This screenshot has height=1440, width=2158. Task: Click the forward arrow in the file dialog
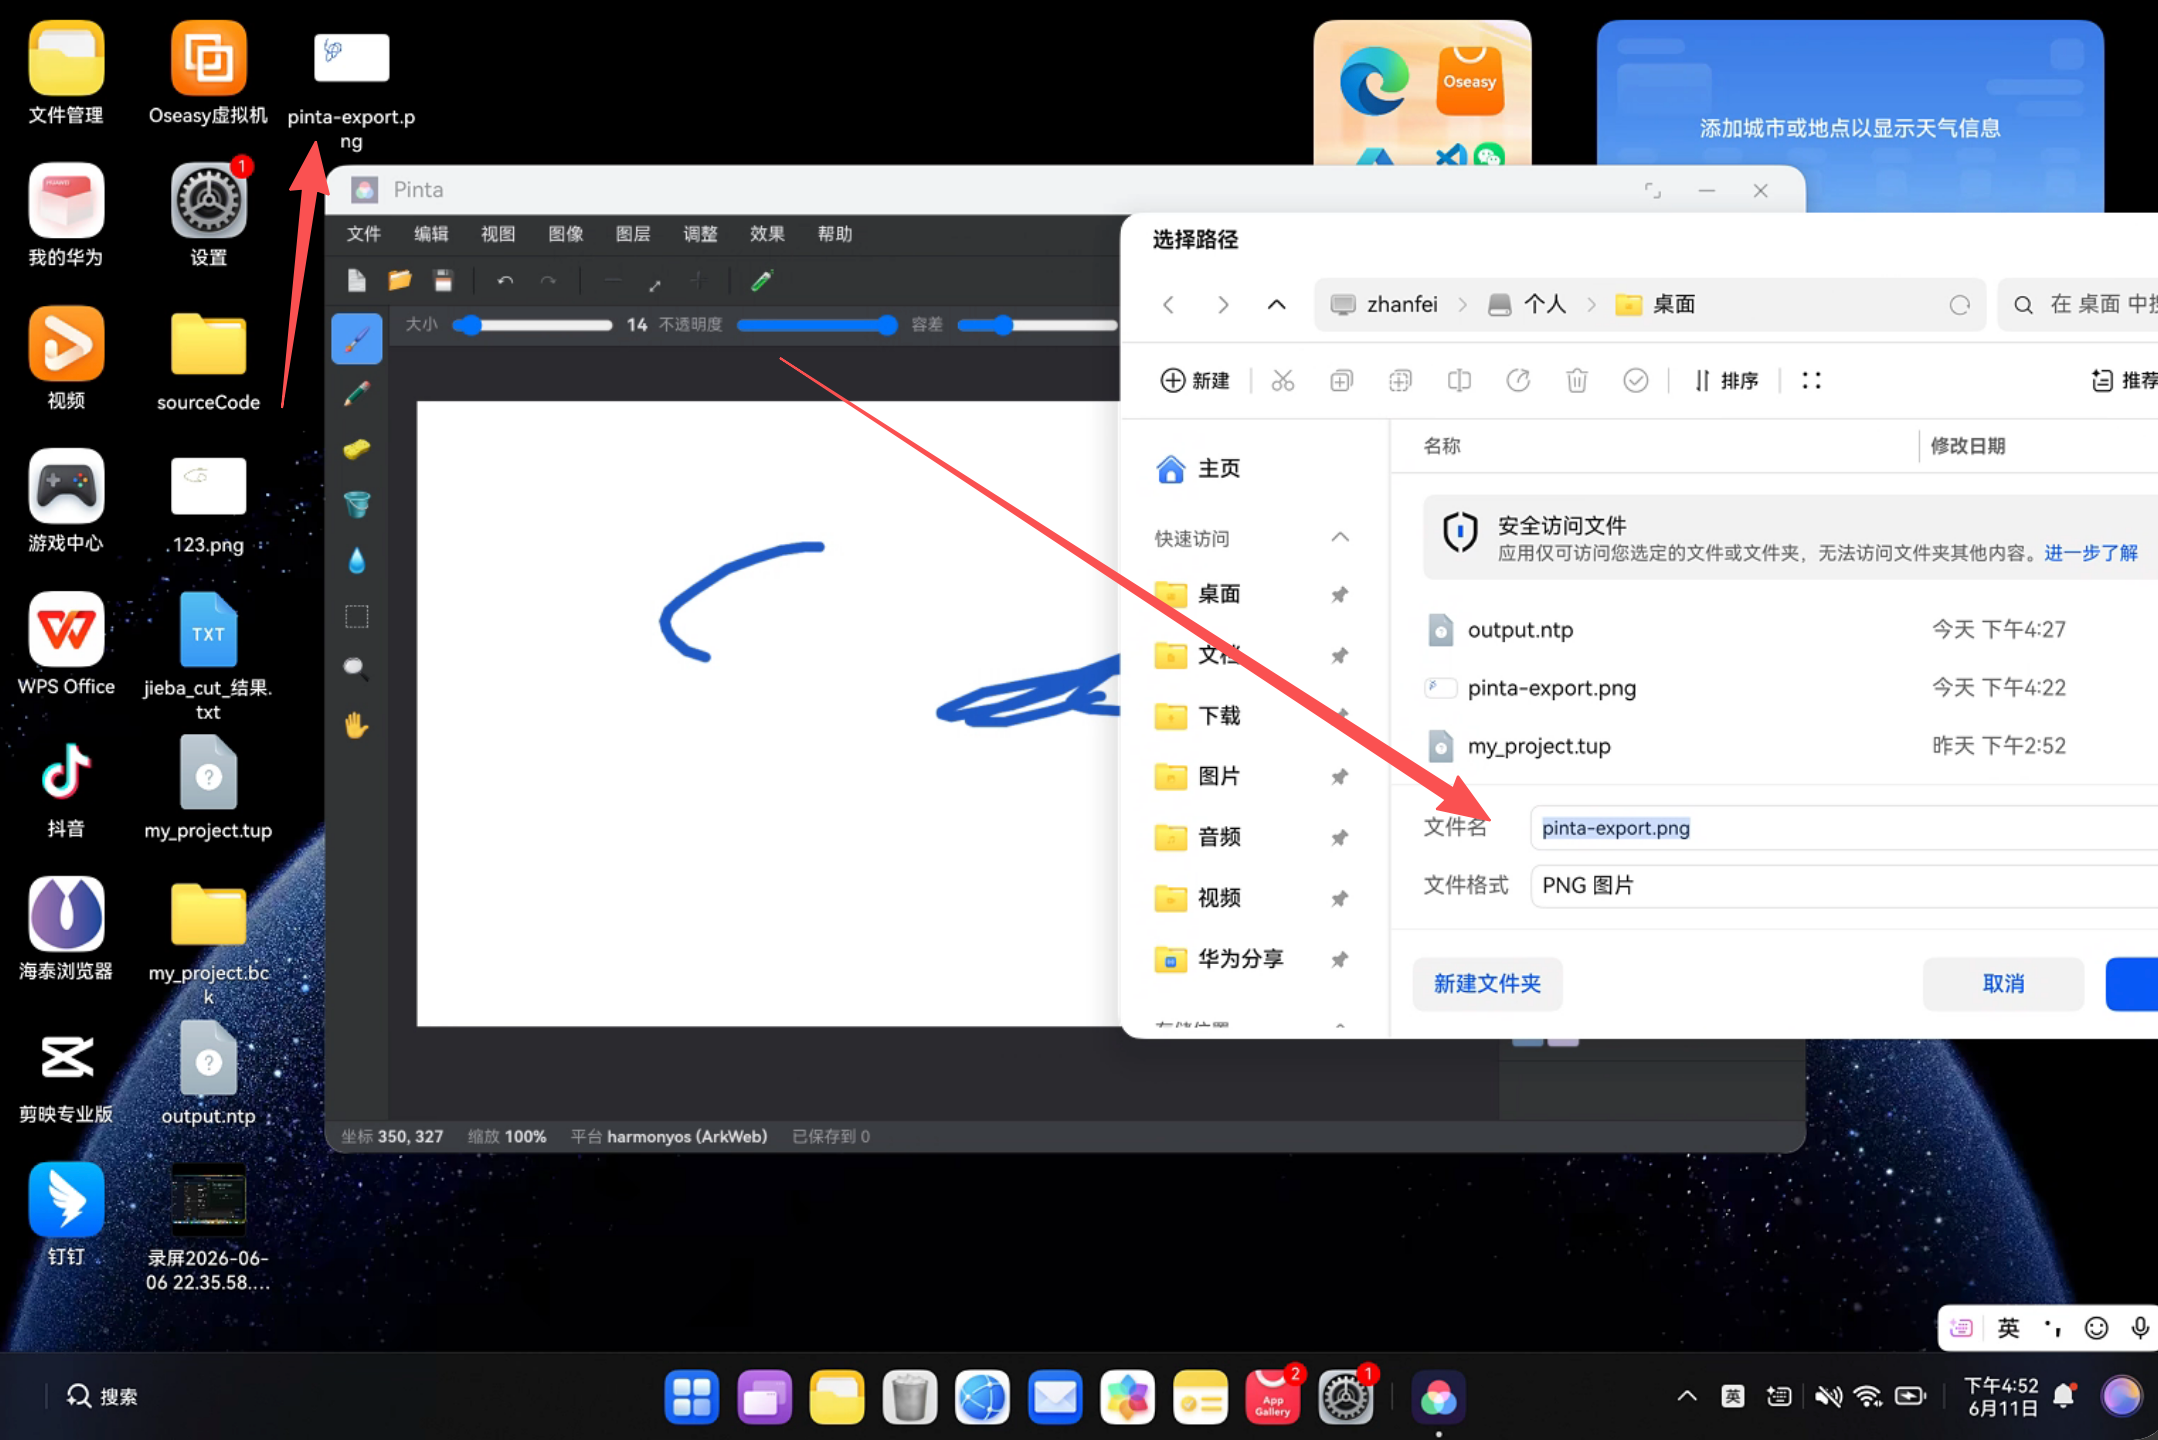(1222, 305)
